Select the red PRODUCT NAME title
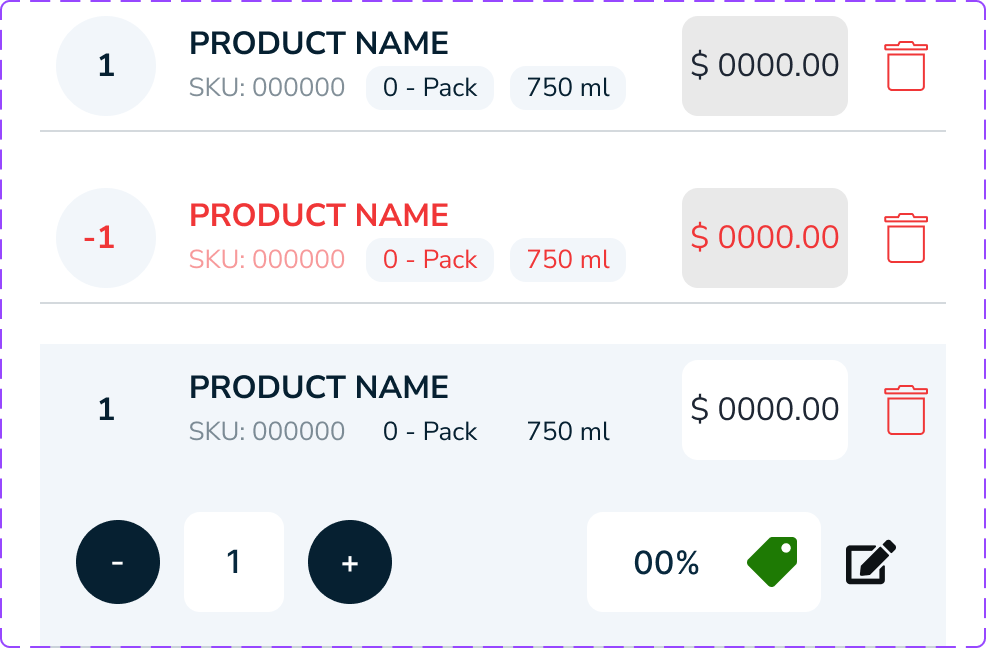 319,215
